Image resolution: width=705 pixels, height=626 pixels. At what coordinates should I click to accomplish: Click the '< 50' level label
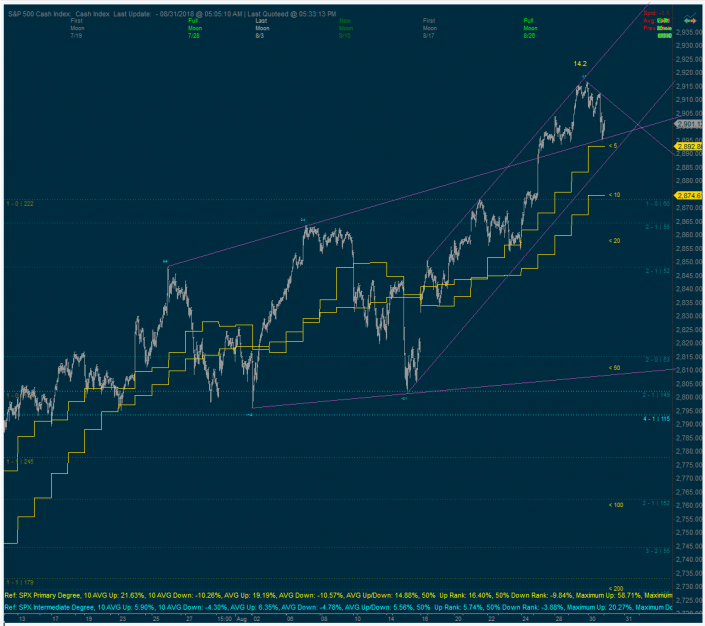coord(614,367)
